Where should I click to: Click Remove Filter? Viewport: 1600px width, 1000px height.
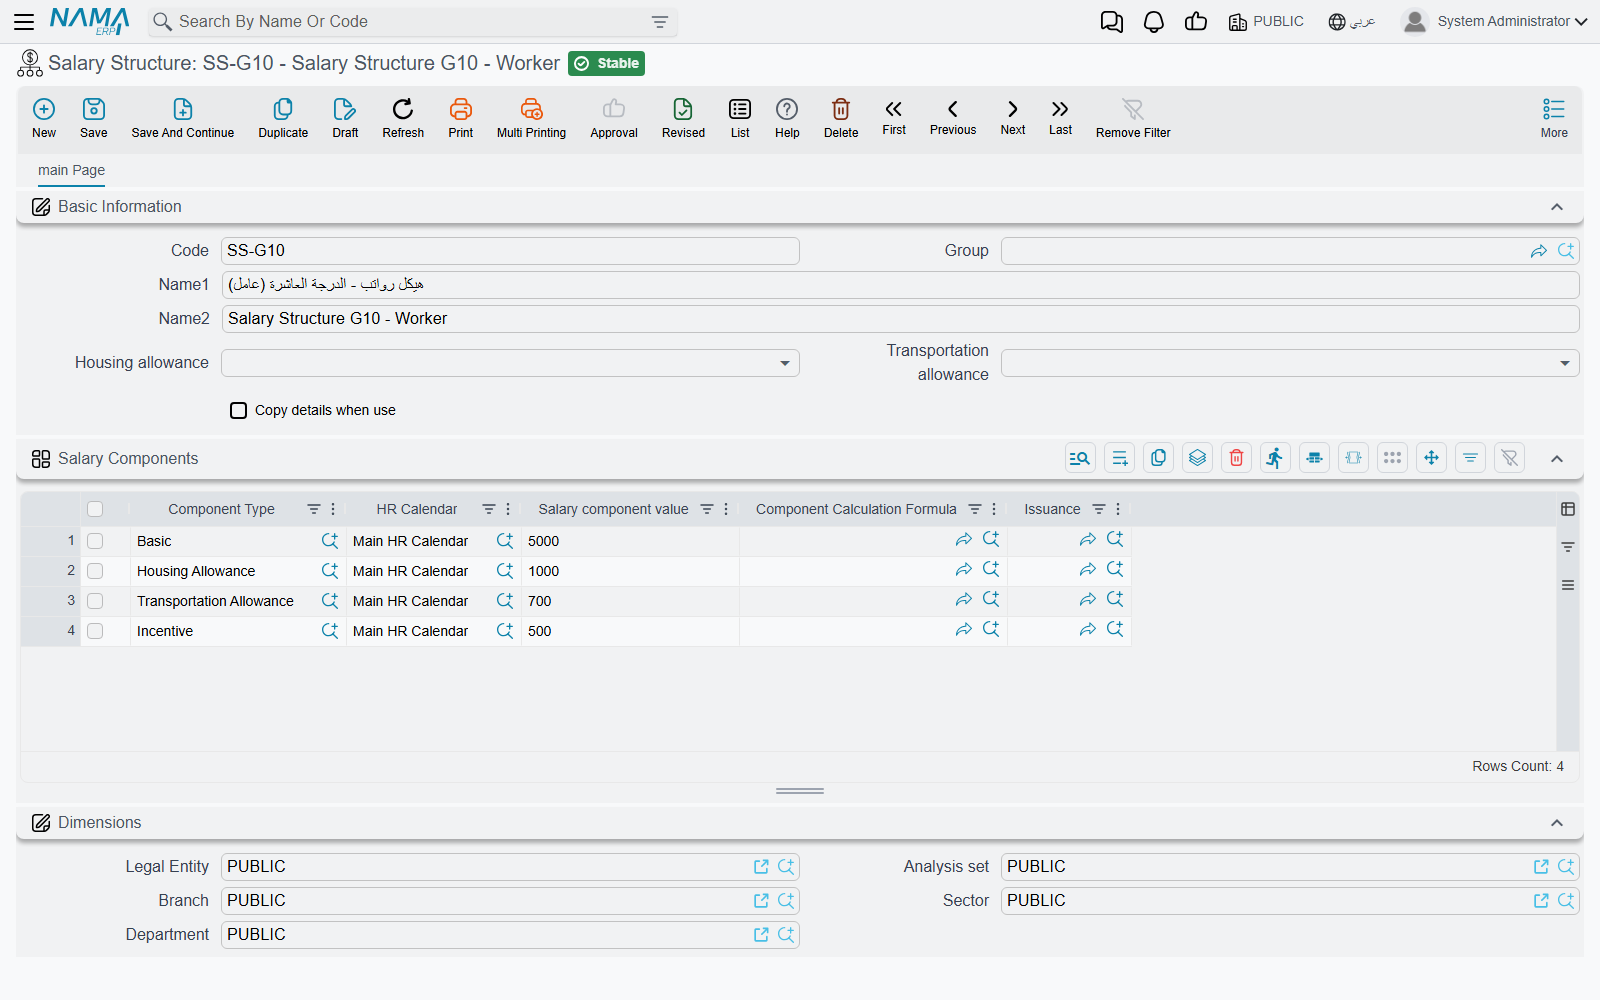tap(1133, 118)
